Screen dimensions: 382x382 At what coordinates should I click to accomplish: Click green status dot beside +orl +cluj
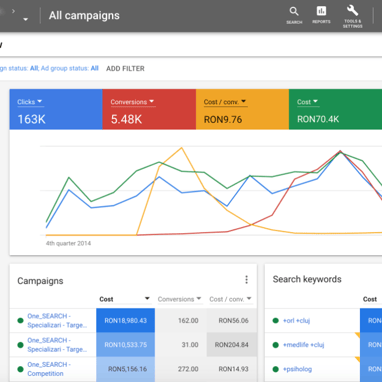tap(275, 321)
